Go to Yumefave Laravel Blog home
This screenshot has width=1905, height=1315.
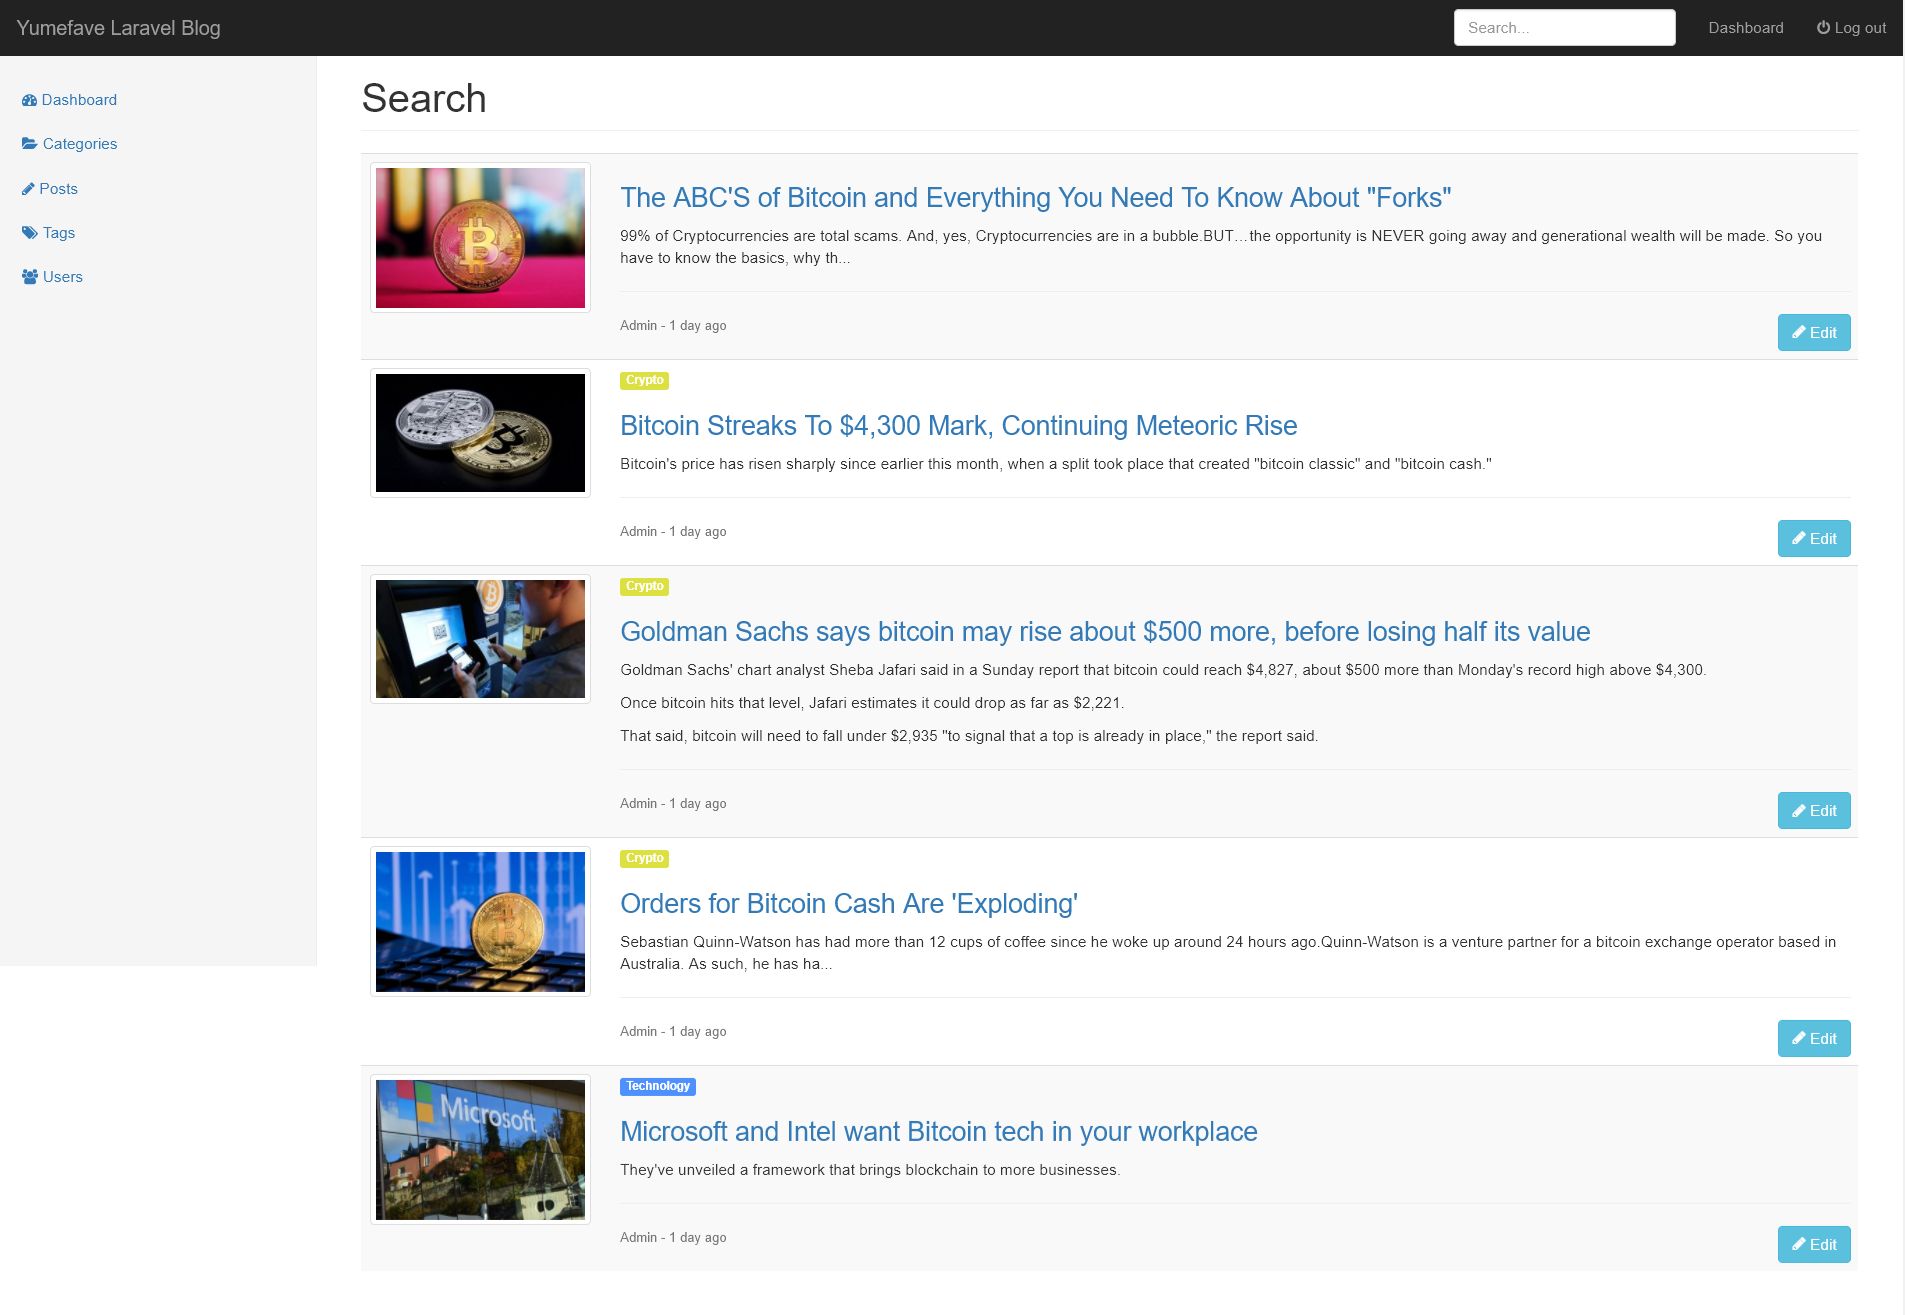point(118,28)
